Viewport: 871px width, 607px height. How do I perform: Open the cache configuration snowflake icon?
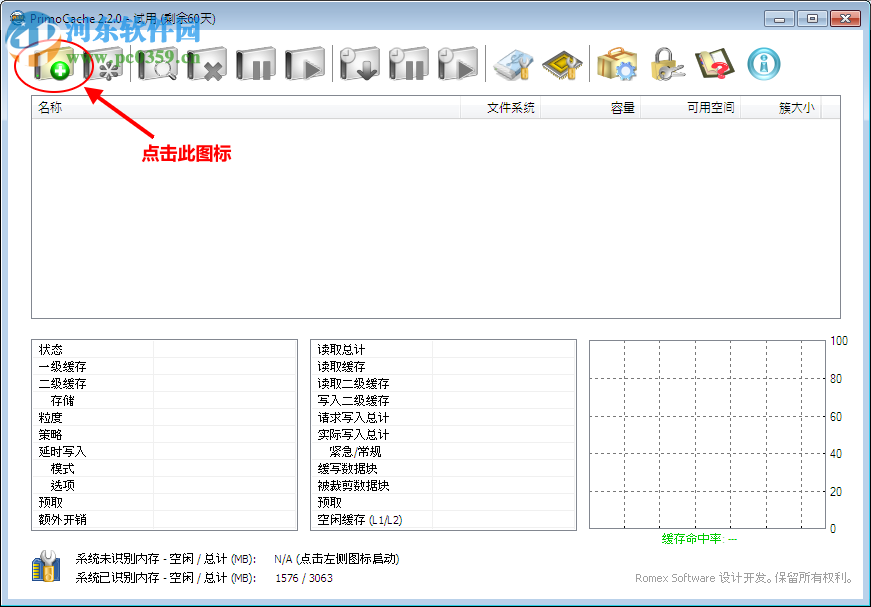(x=105, y=63)
